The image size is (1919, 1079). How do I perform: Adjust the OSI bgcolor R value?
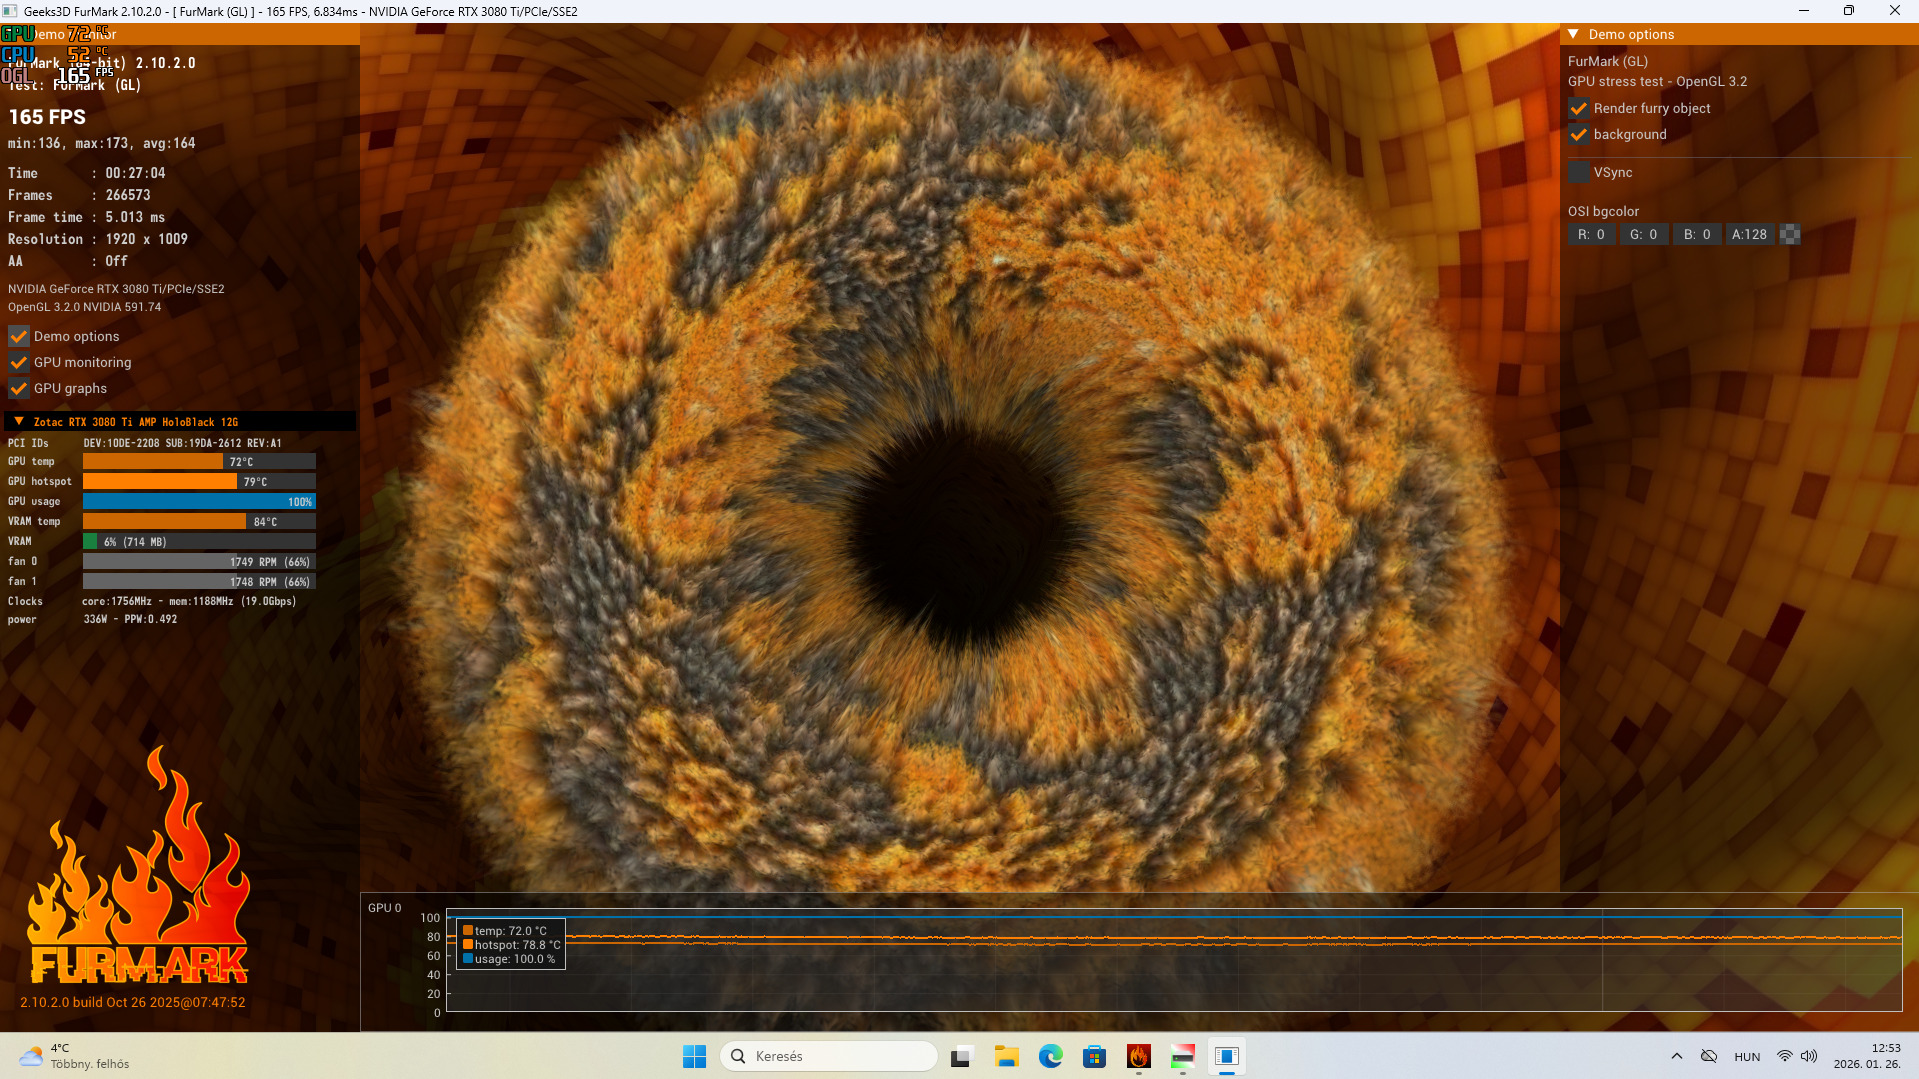(1592, 234)
